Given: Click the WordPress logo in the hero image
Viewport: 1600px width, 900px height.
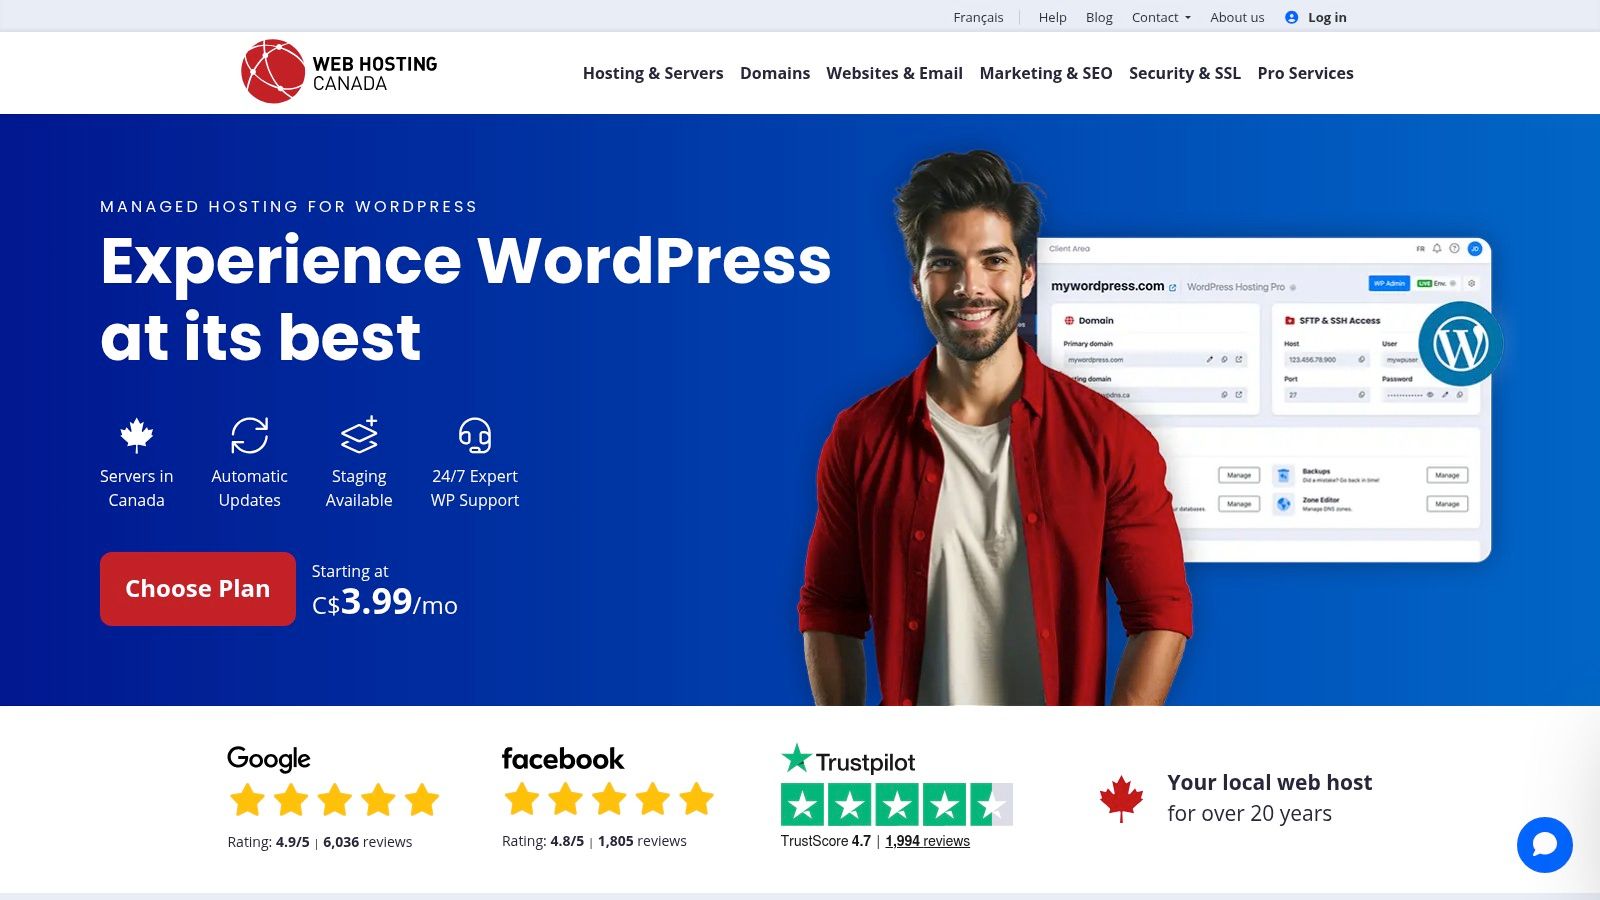Looking at the screenshot, I should [1461, 343].
